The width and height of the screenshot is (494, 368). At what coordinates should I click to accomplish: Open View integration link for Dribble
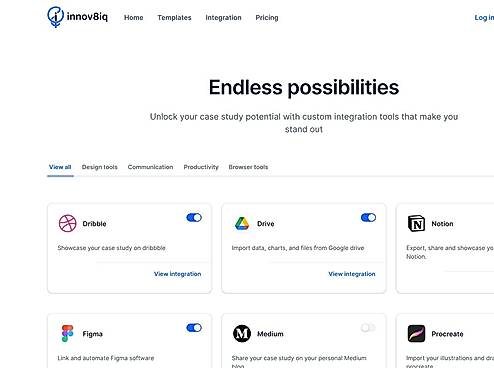tap(178, 274)
